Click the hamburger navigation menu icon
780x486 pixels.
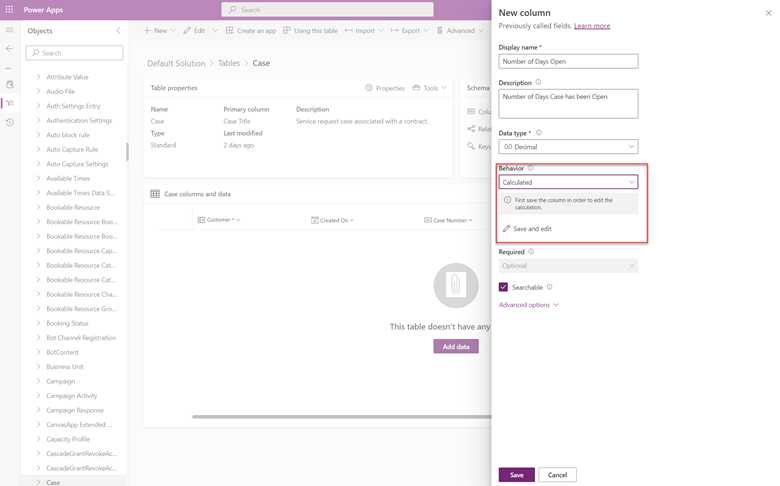(x=10, y=31)
